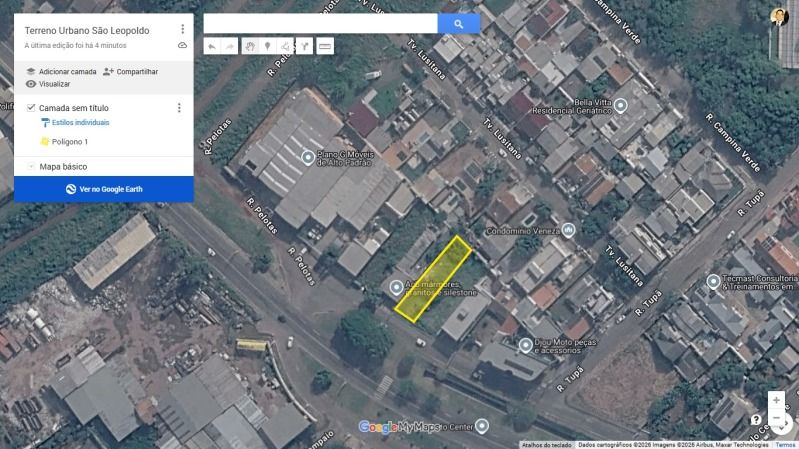Click the undo arrow in toolbar

212,46
